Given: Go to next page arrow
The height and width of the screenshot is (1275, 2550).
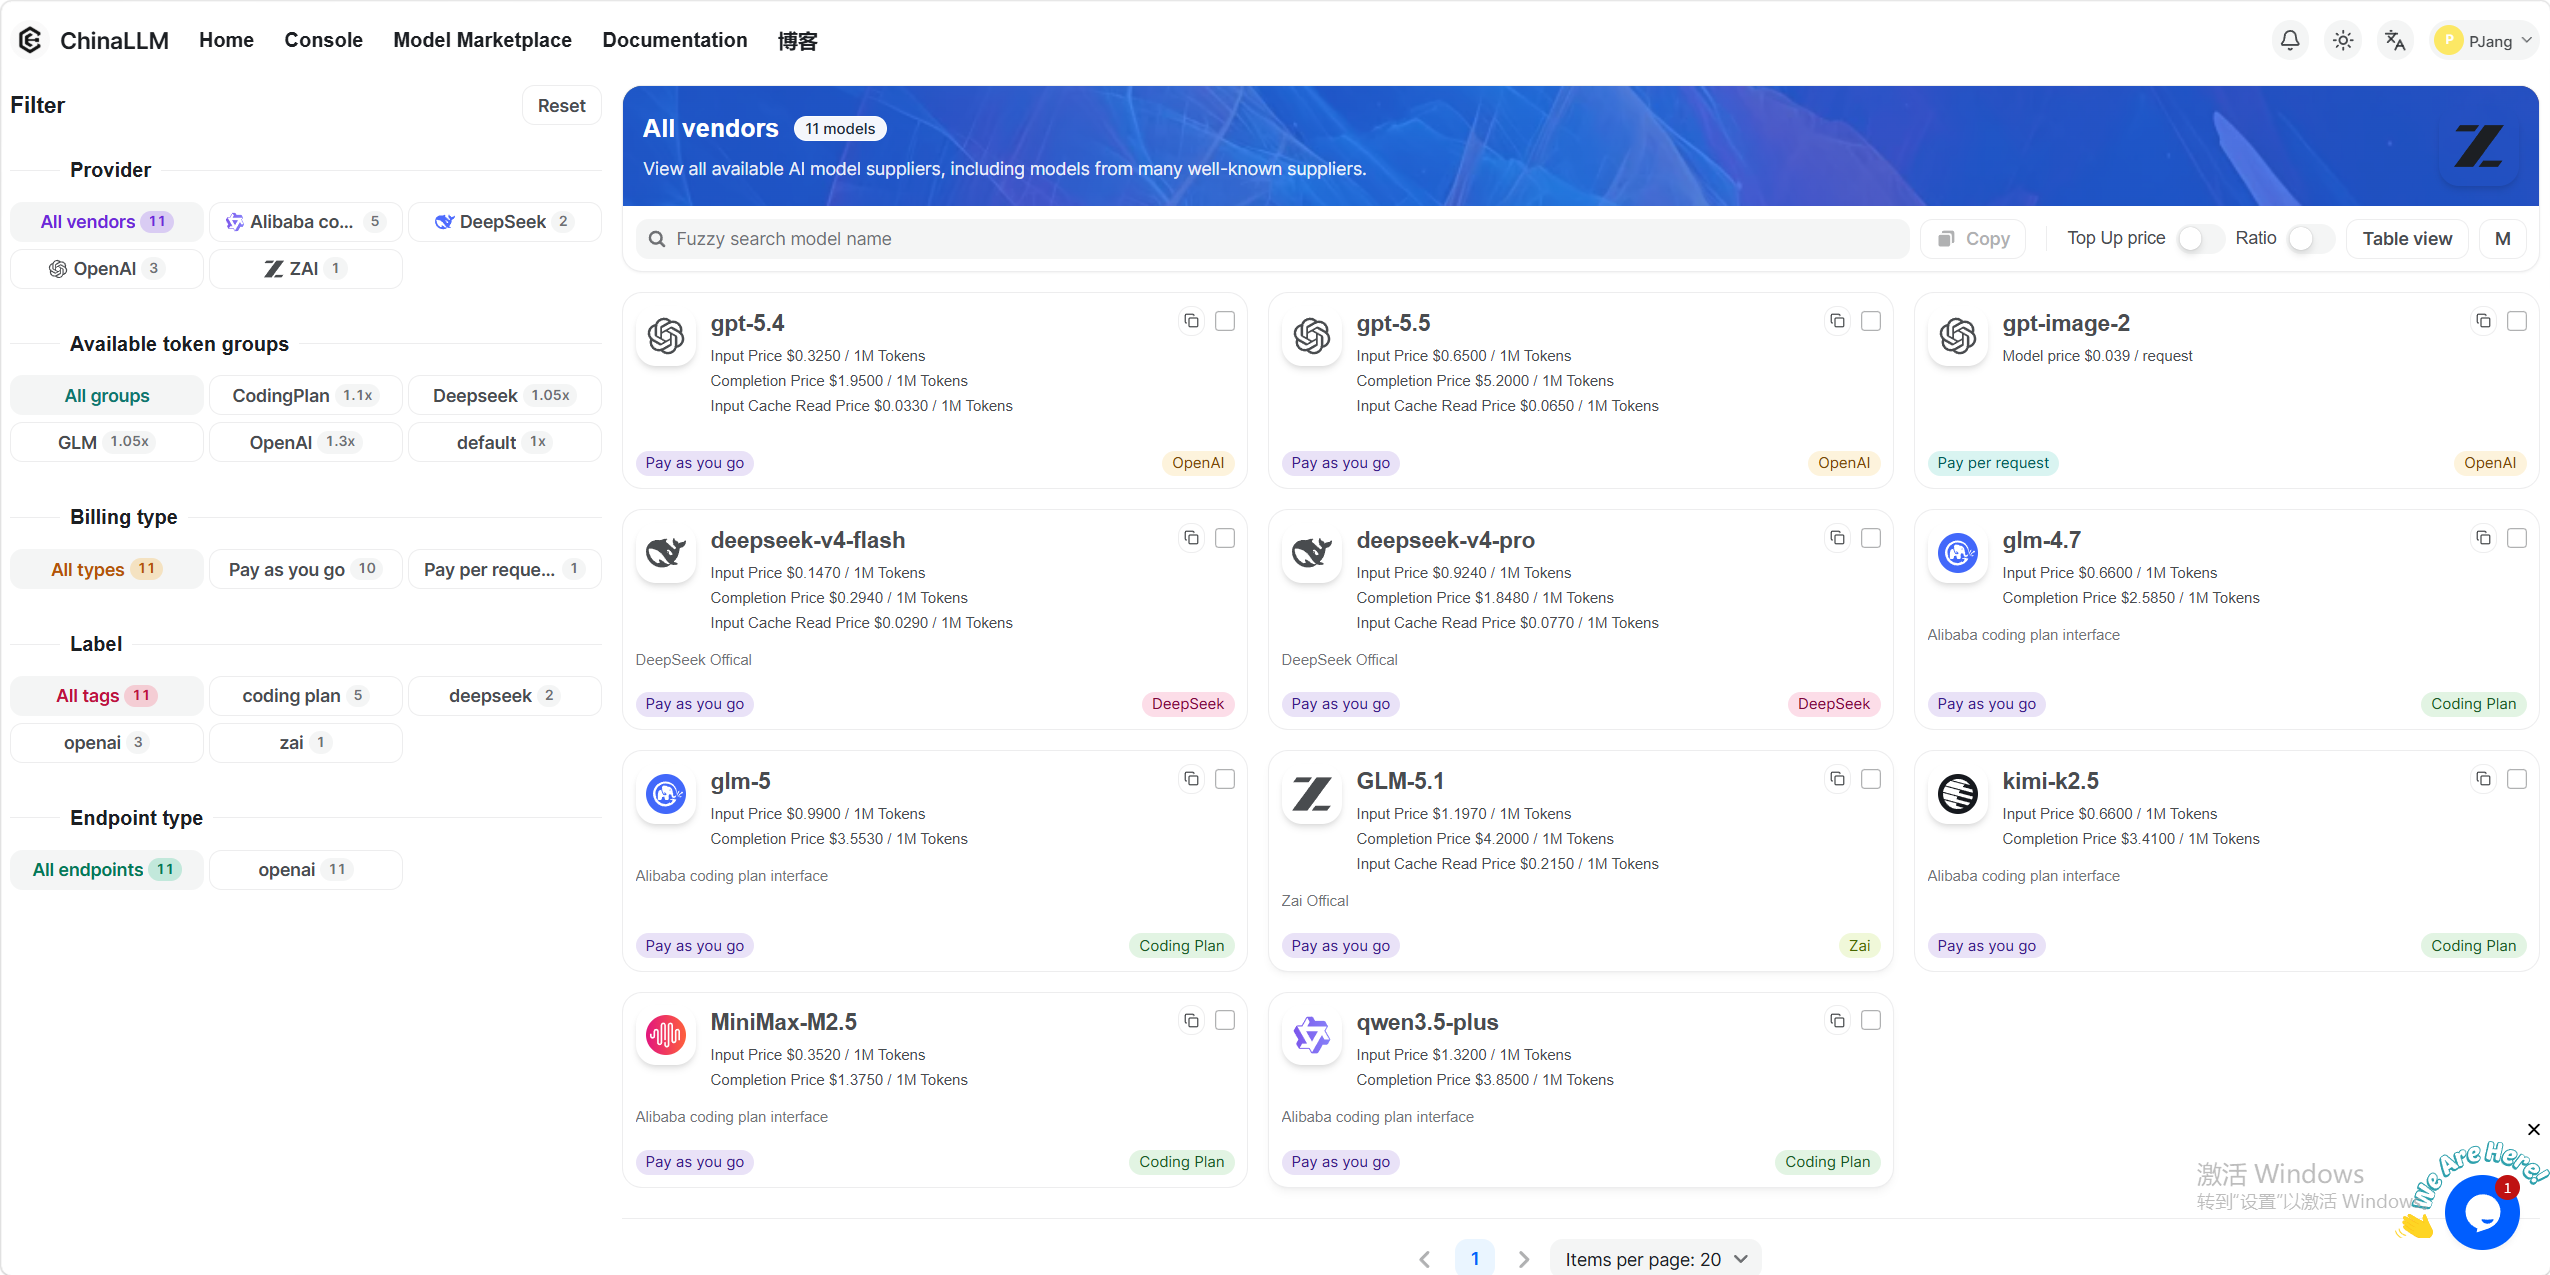Looking at the screenshot, I should (x=1523, y=1259).
